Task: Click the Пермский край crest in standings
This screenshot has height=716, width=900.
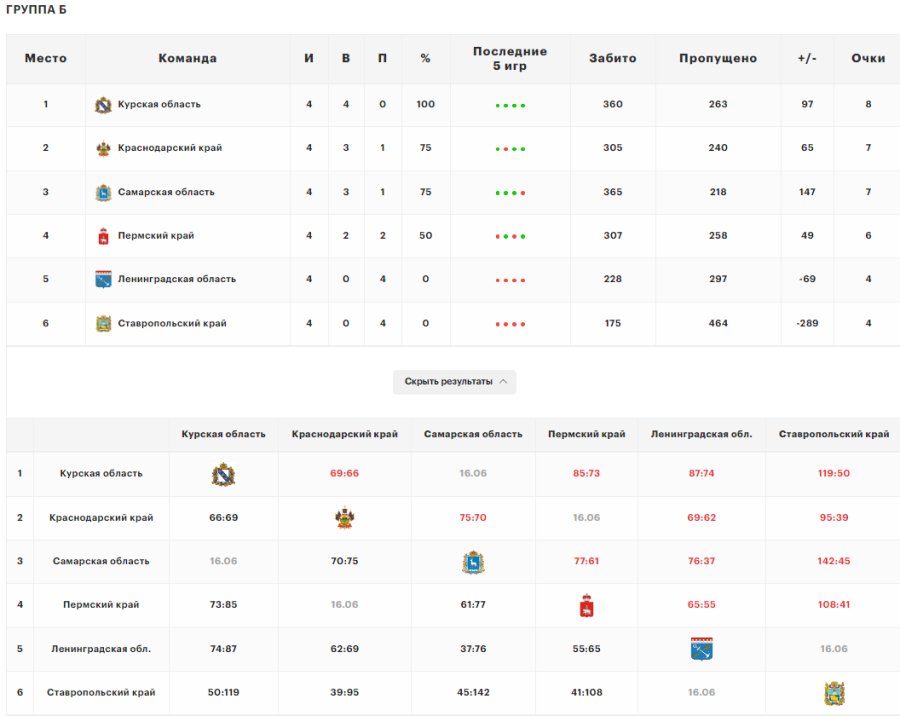Action: coord(103,236)
